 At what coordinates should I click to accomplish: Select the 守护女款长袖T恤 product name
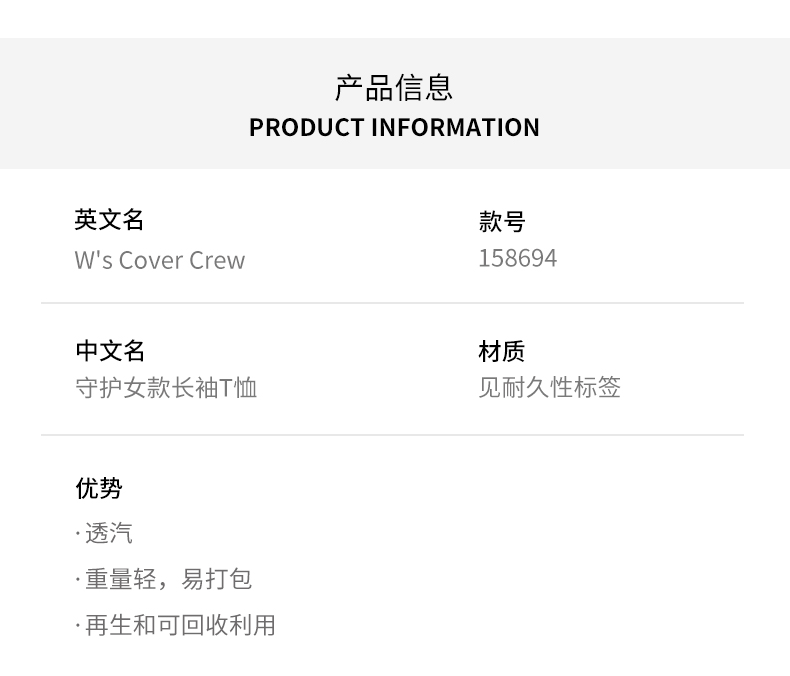pyautogui.click(x=166, y=387)
